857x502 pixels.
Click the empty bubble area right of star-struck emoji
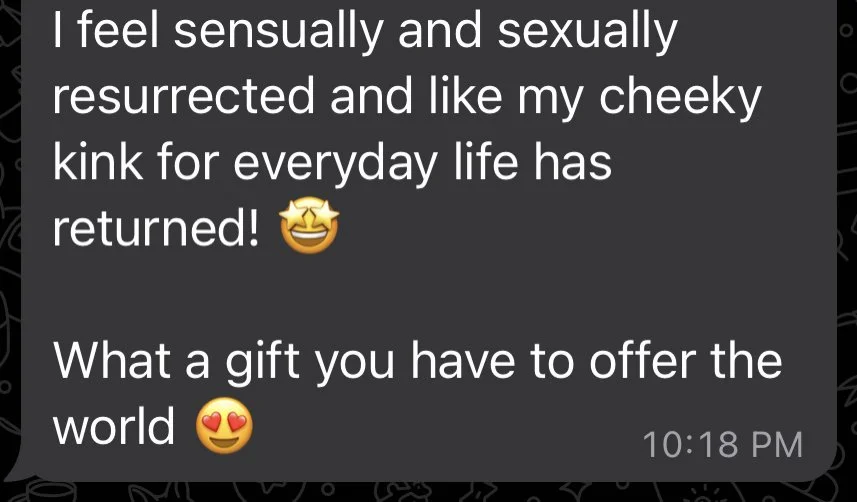574,225
